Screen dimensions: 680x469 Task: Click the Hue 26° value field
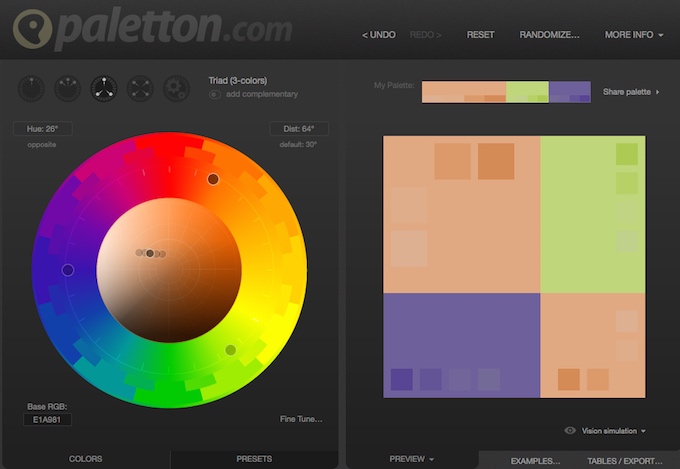tap(42, 129)
